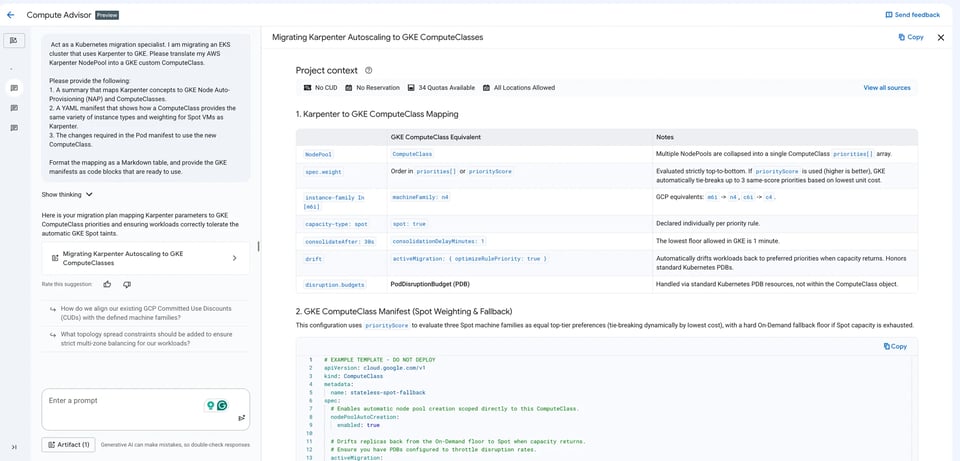Viewport: 960px width, 461px height.
Task: Click the consolidateAfter: 30s cell
Action: [x=343, y=241]
